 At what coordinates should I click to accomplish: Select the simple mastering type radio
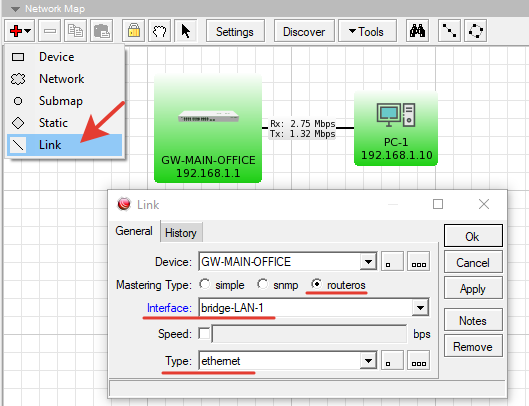point(204,284)
